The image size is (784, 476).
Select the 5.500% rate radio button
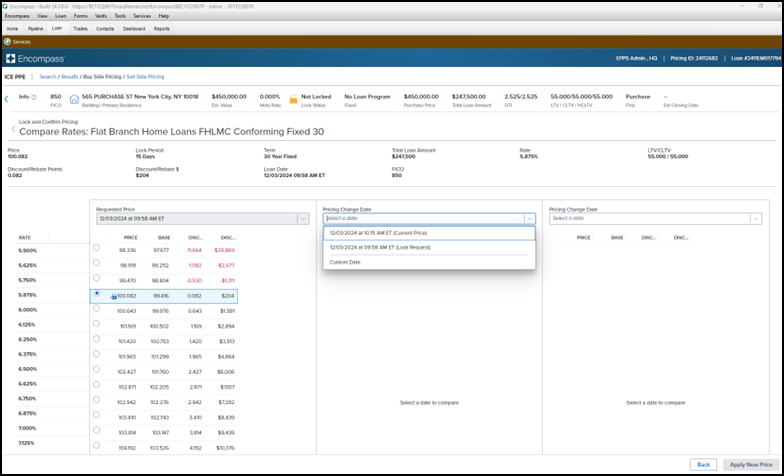(96, 248)
